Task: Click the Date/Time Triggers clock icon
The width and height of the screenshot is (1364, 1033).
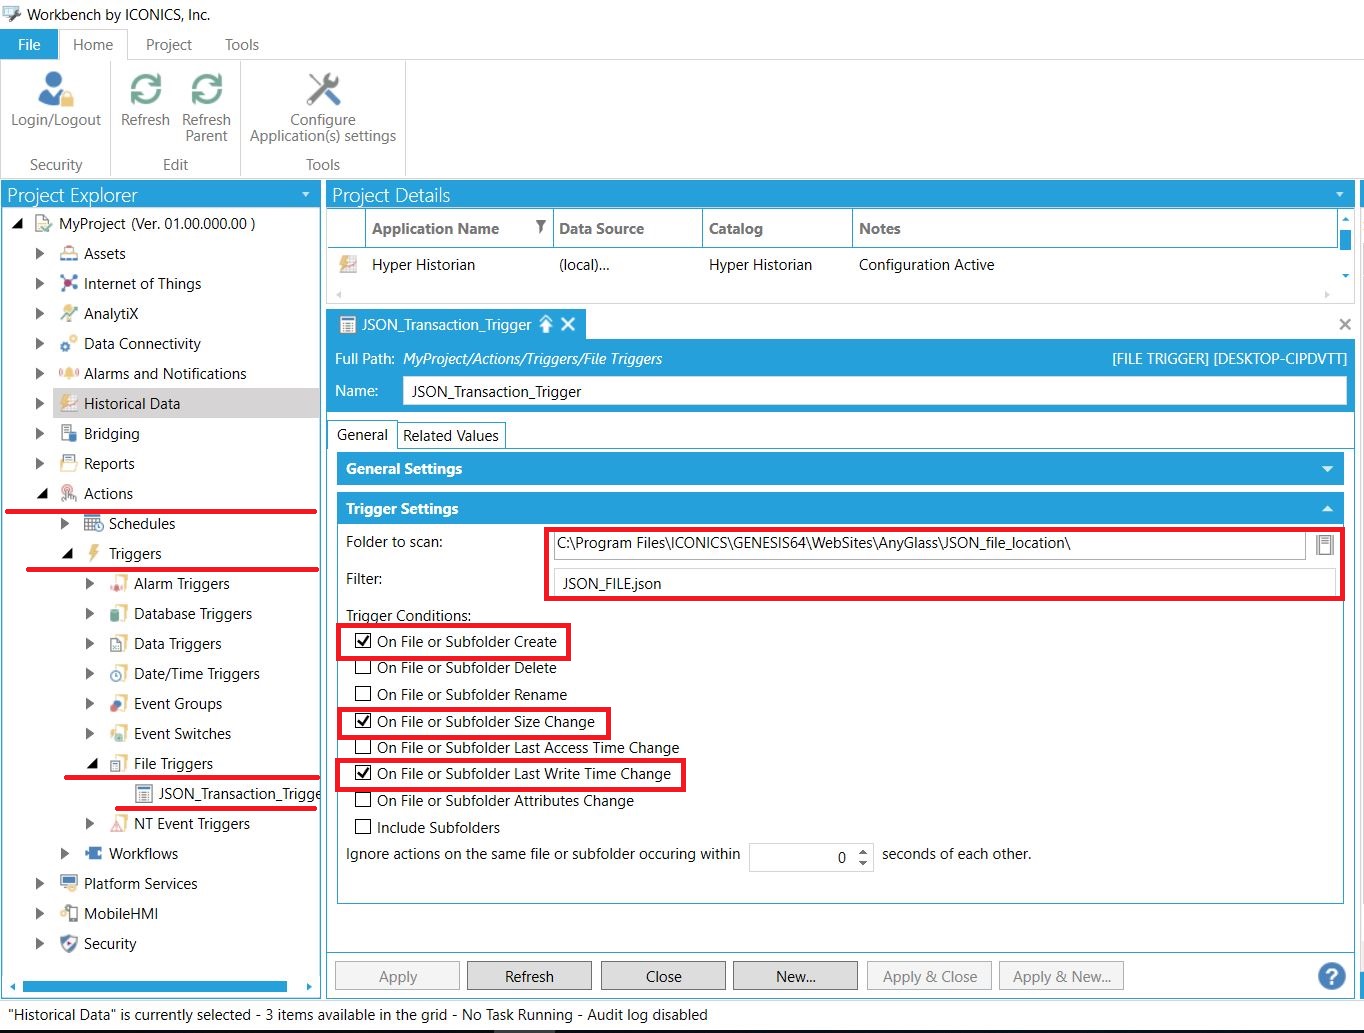Action: click(118, 674)
